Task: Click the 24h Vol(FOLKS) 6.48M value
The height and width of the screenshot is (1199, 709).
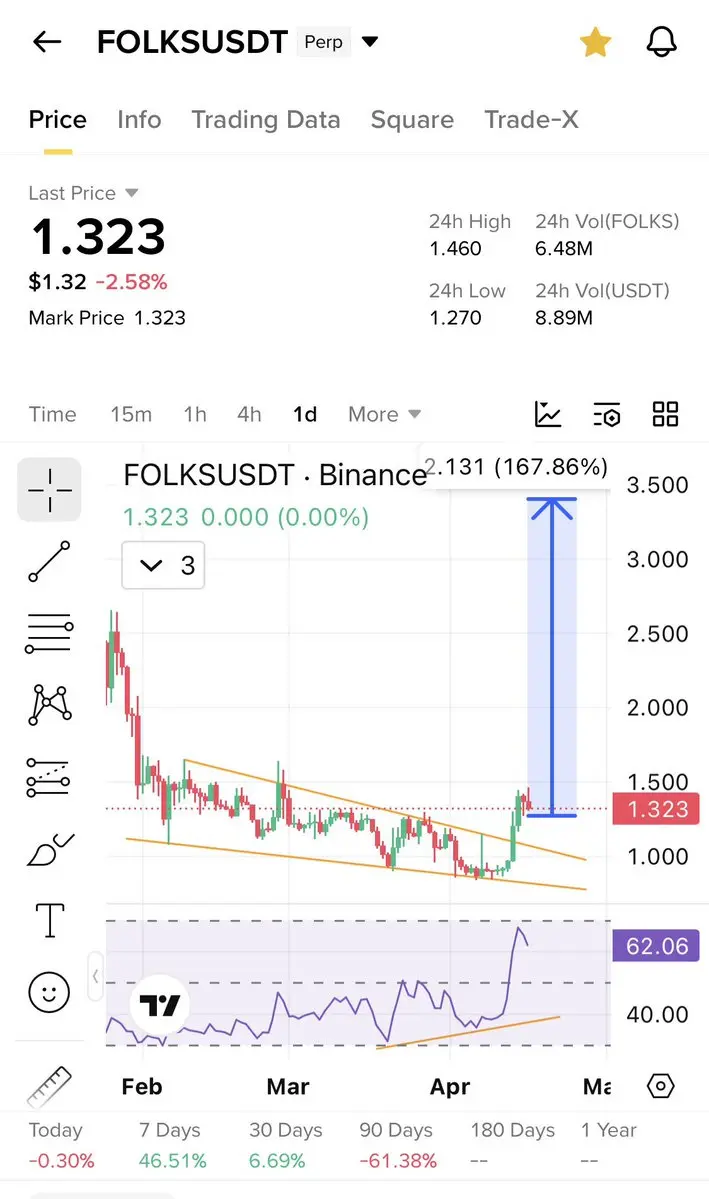Action: click(564, 249)
